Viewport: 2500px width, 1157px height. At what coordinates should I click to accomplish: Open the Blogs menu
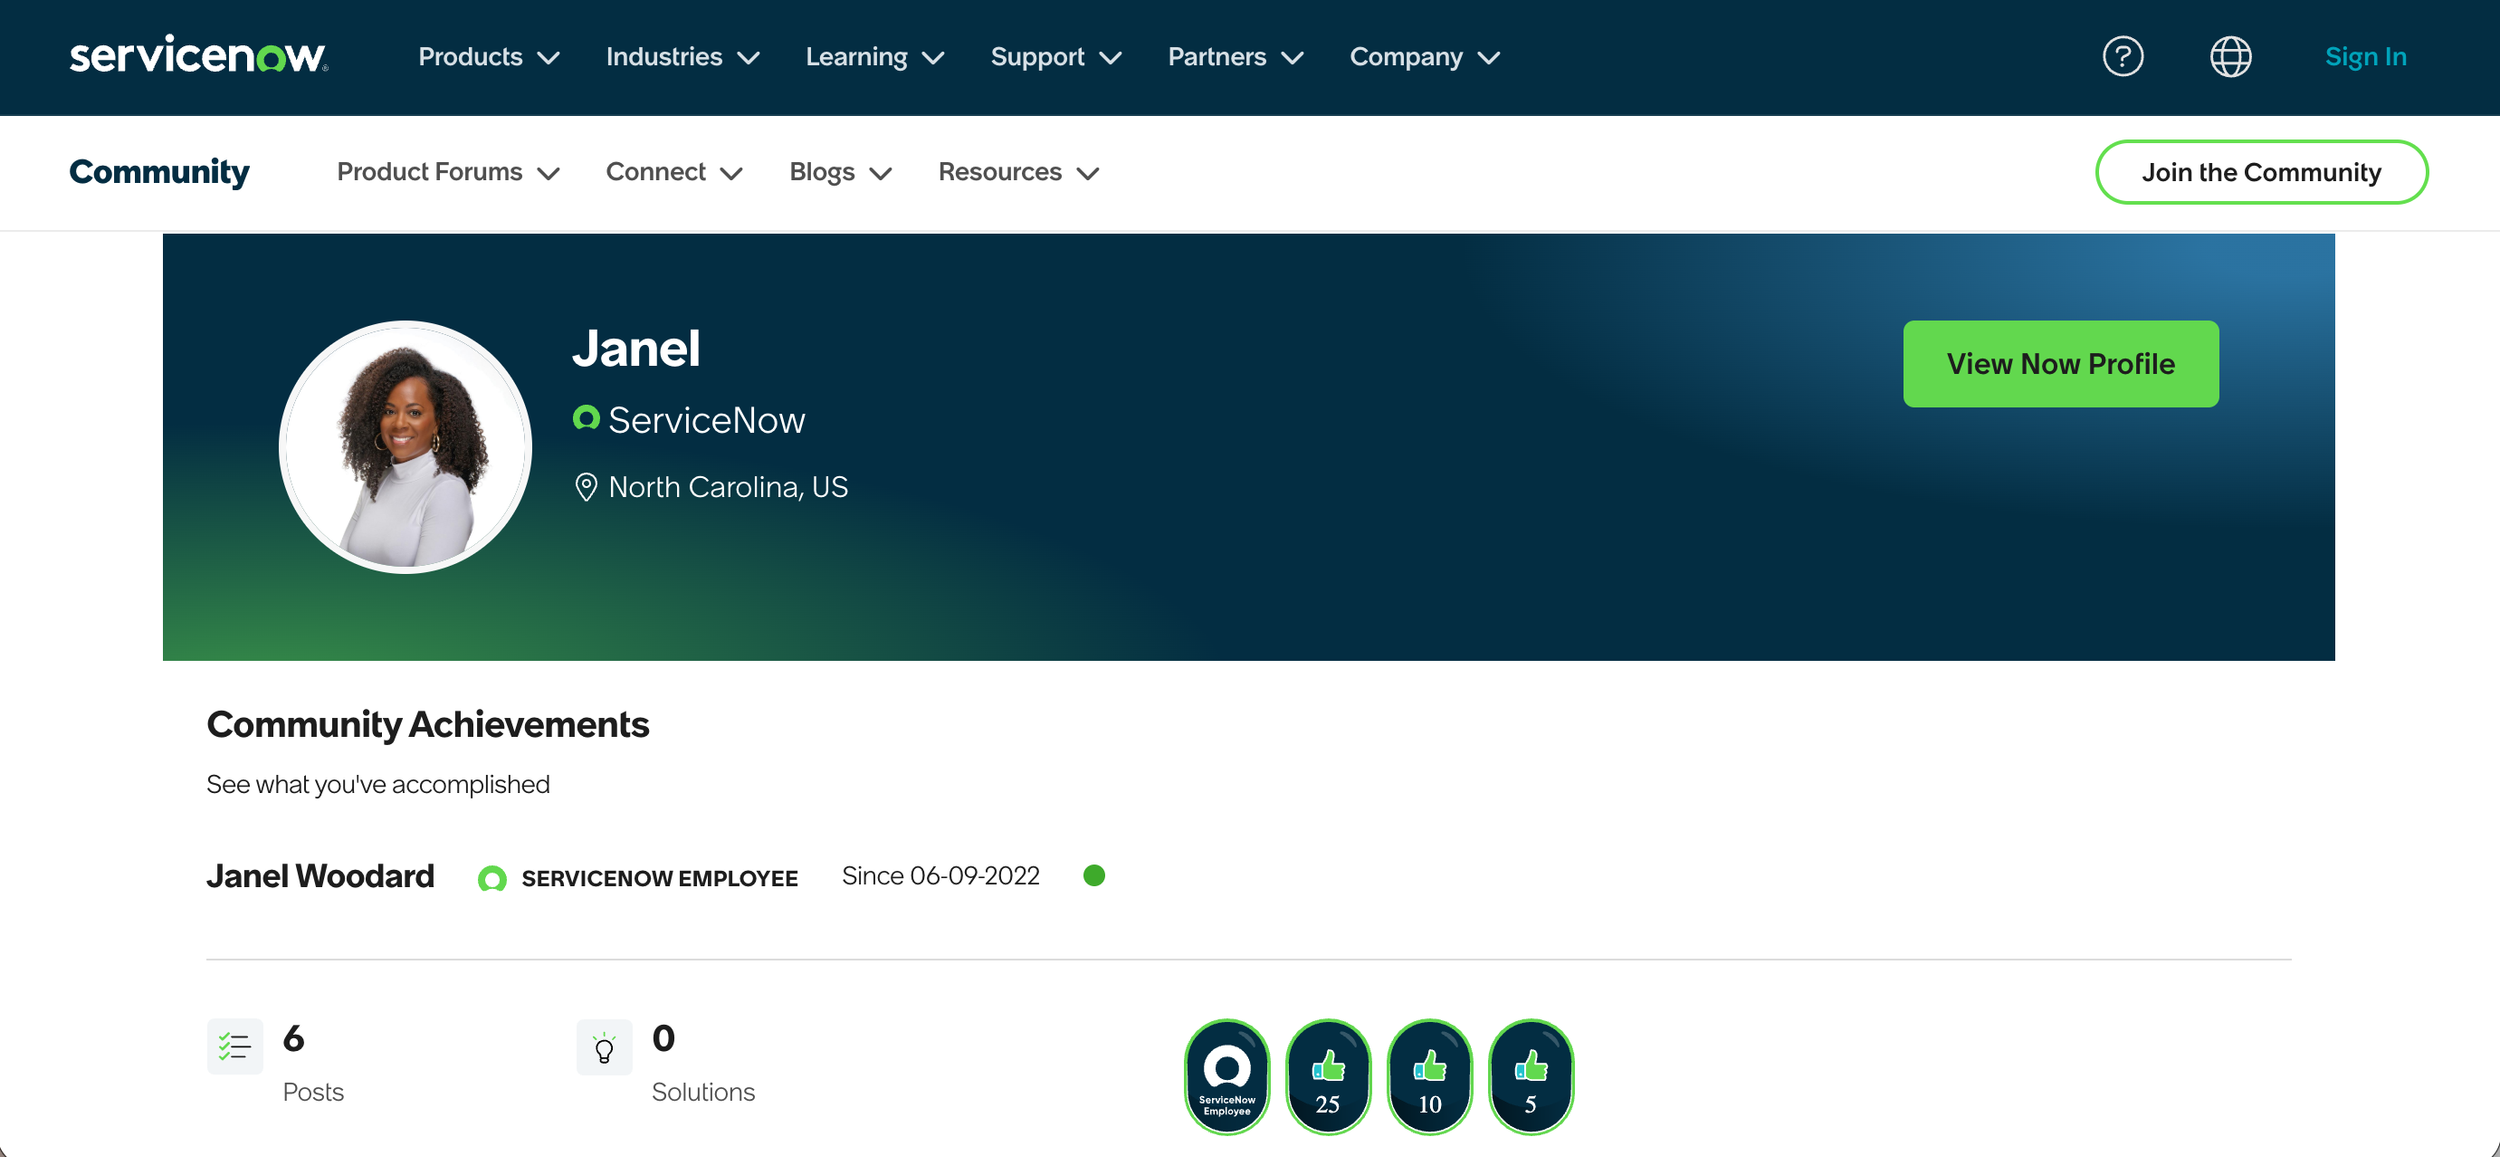pyautogui.click(x=822, y=172)
